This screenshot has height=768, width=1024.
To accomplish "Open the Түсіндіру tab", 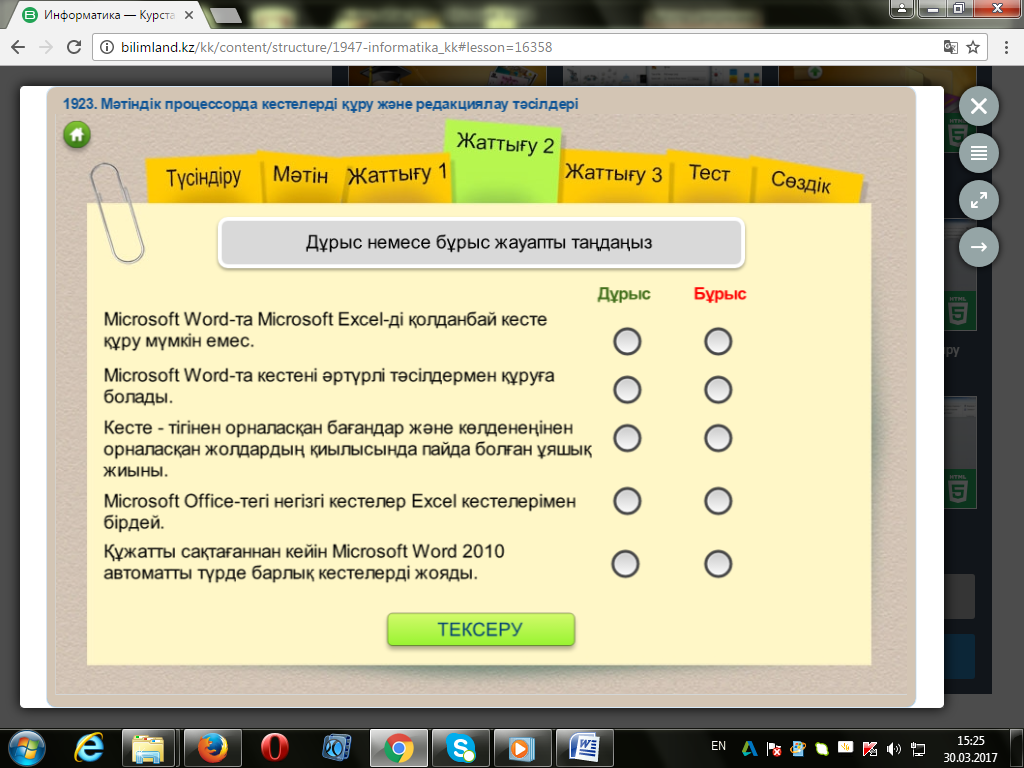I will pos(204,178).
